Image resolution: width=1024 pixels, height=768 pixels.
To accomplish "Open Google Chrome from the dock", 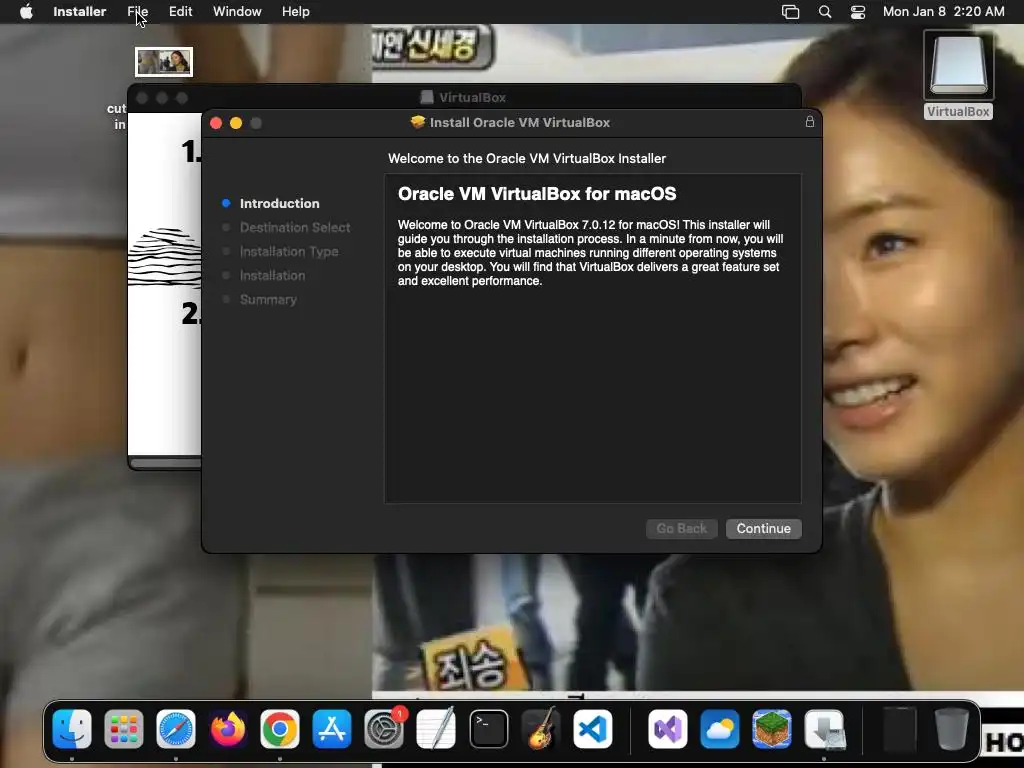I will pyautogui.click(x=280, y=729).
